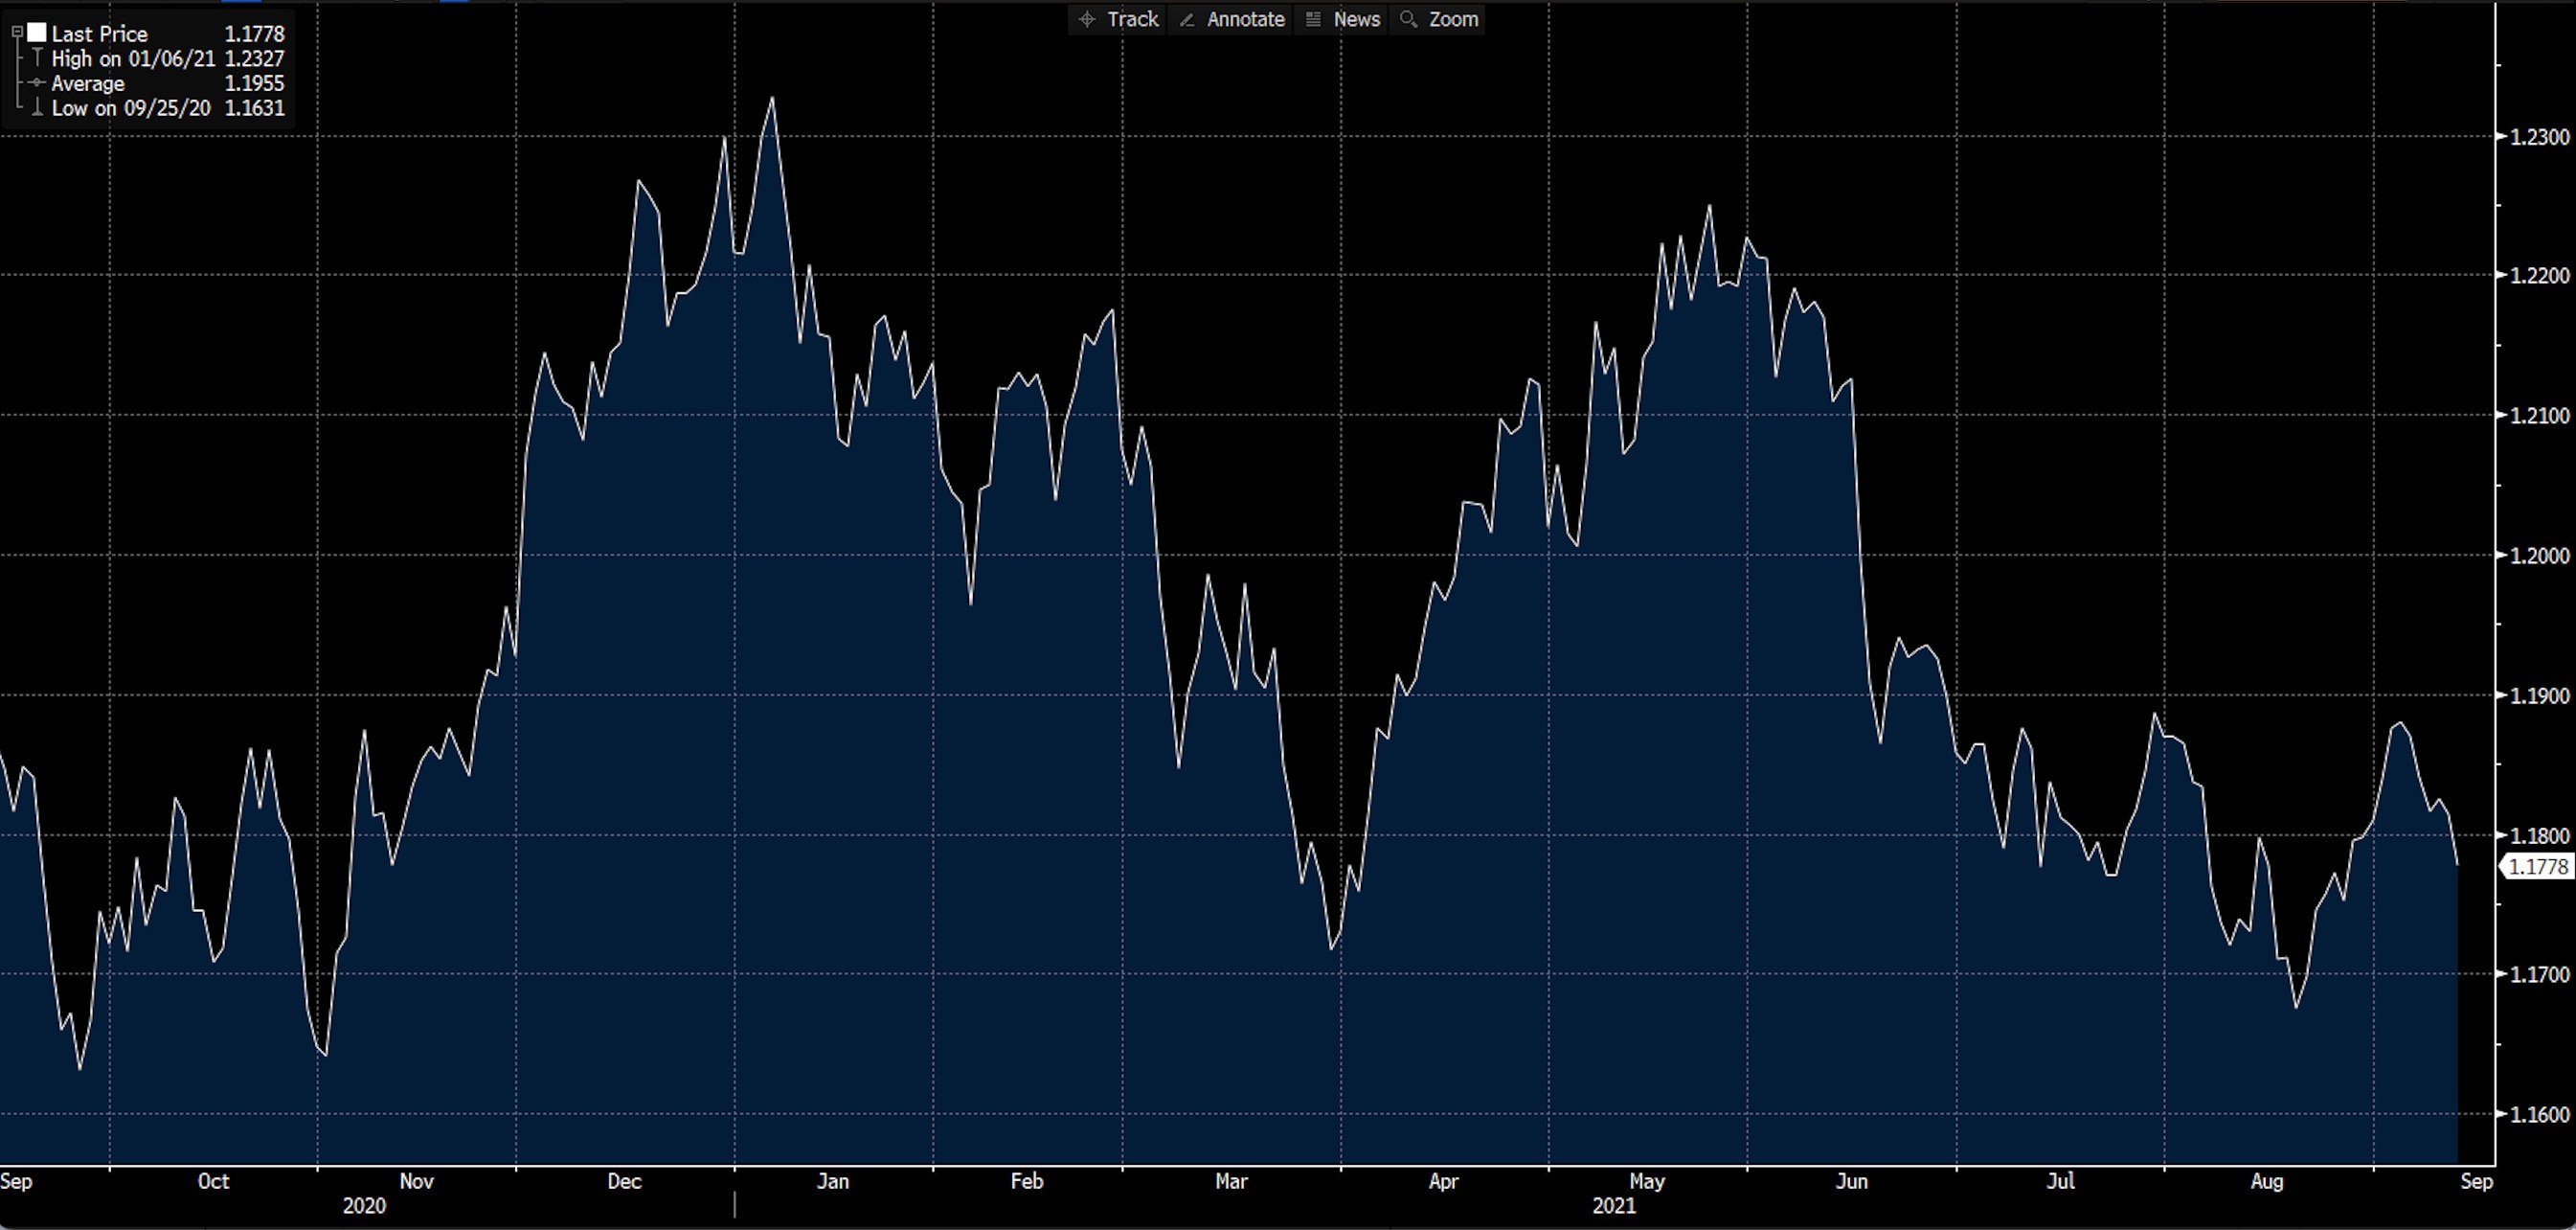Click the High marker icon in the legend
The width and height of the screenshot is (2576, 1230).
click(x=37, y=58)
